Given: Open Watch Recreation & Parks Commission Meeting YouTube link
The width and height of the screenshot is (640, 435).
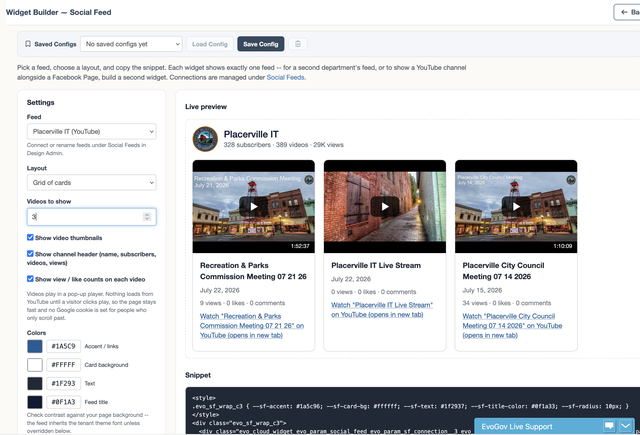Looking at the screenshot, I should (252, 326).
